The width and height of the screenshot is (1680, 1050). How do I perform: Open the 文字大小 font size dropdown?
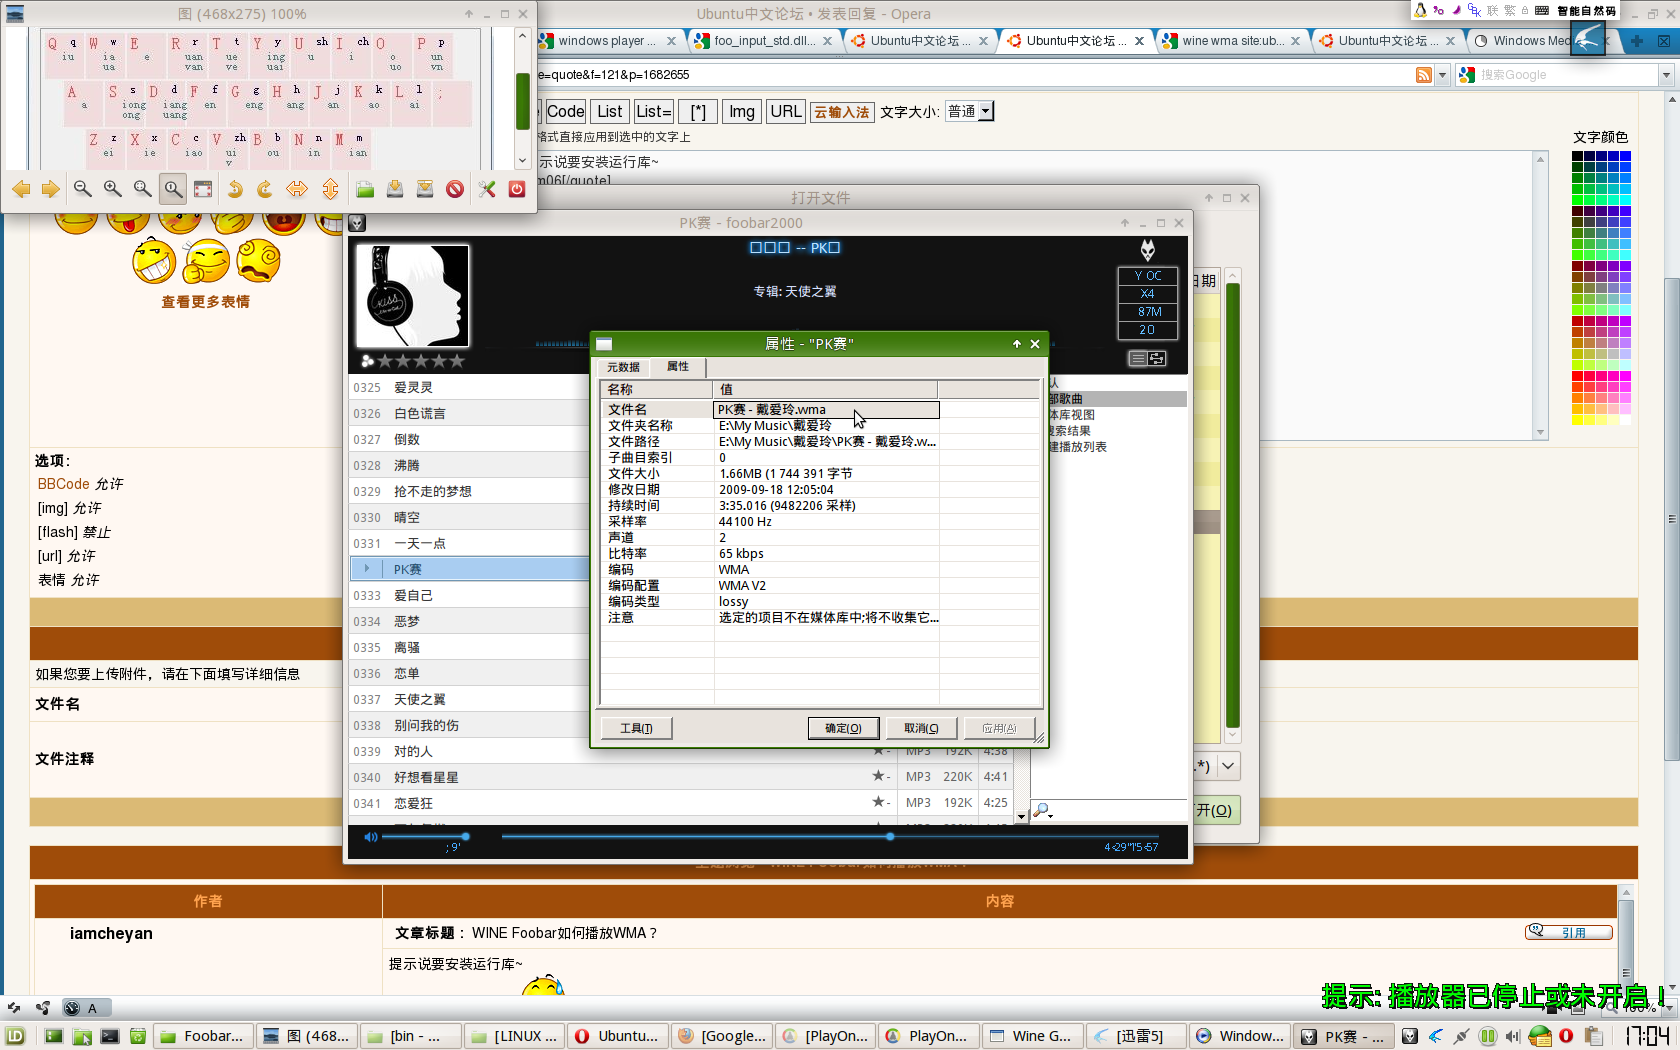(x=970, y=112)
